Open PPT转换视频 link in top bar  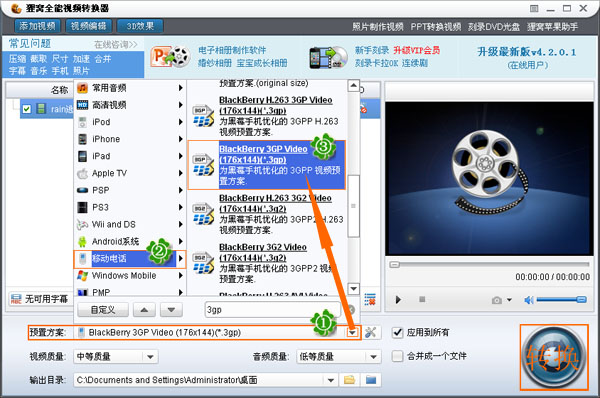pos(436,27)
